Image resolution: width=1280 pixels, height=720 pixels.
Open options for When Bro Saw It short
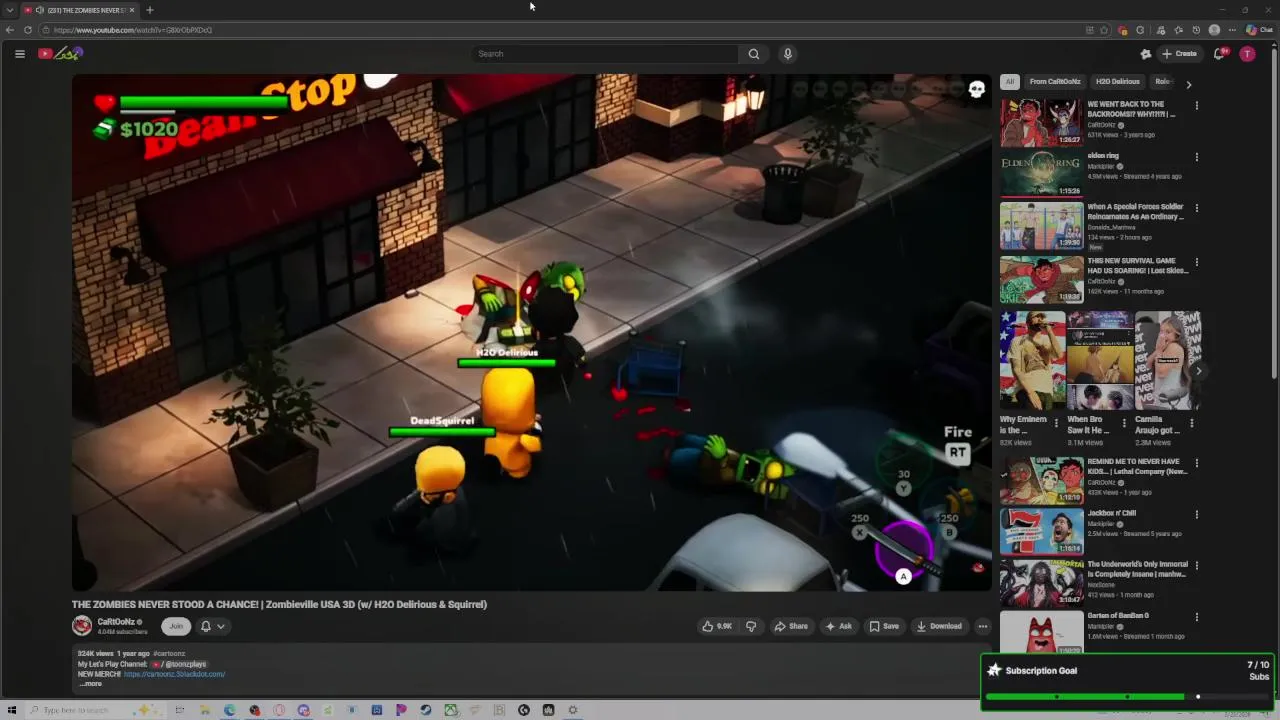(1123, 423)
